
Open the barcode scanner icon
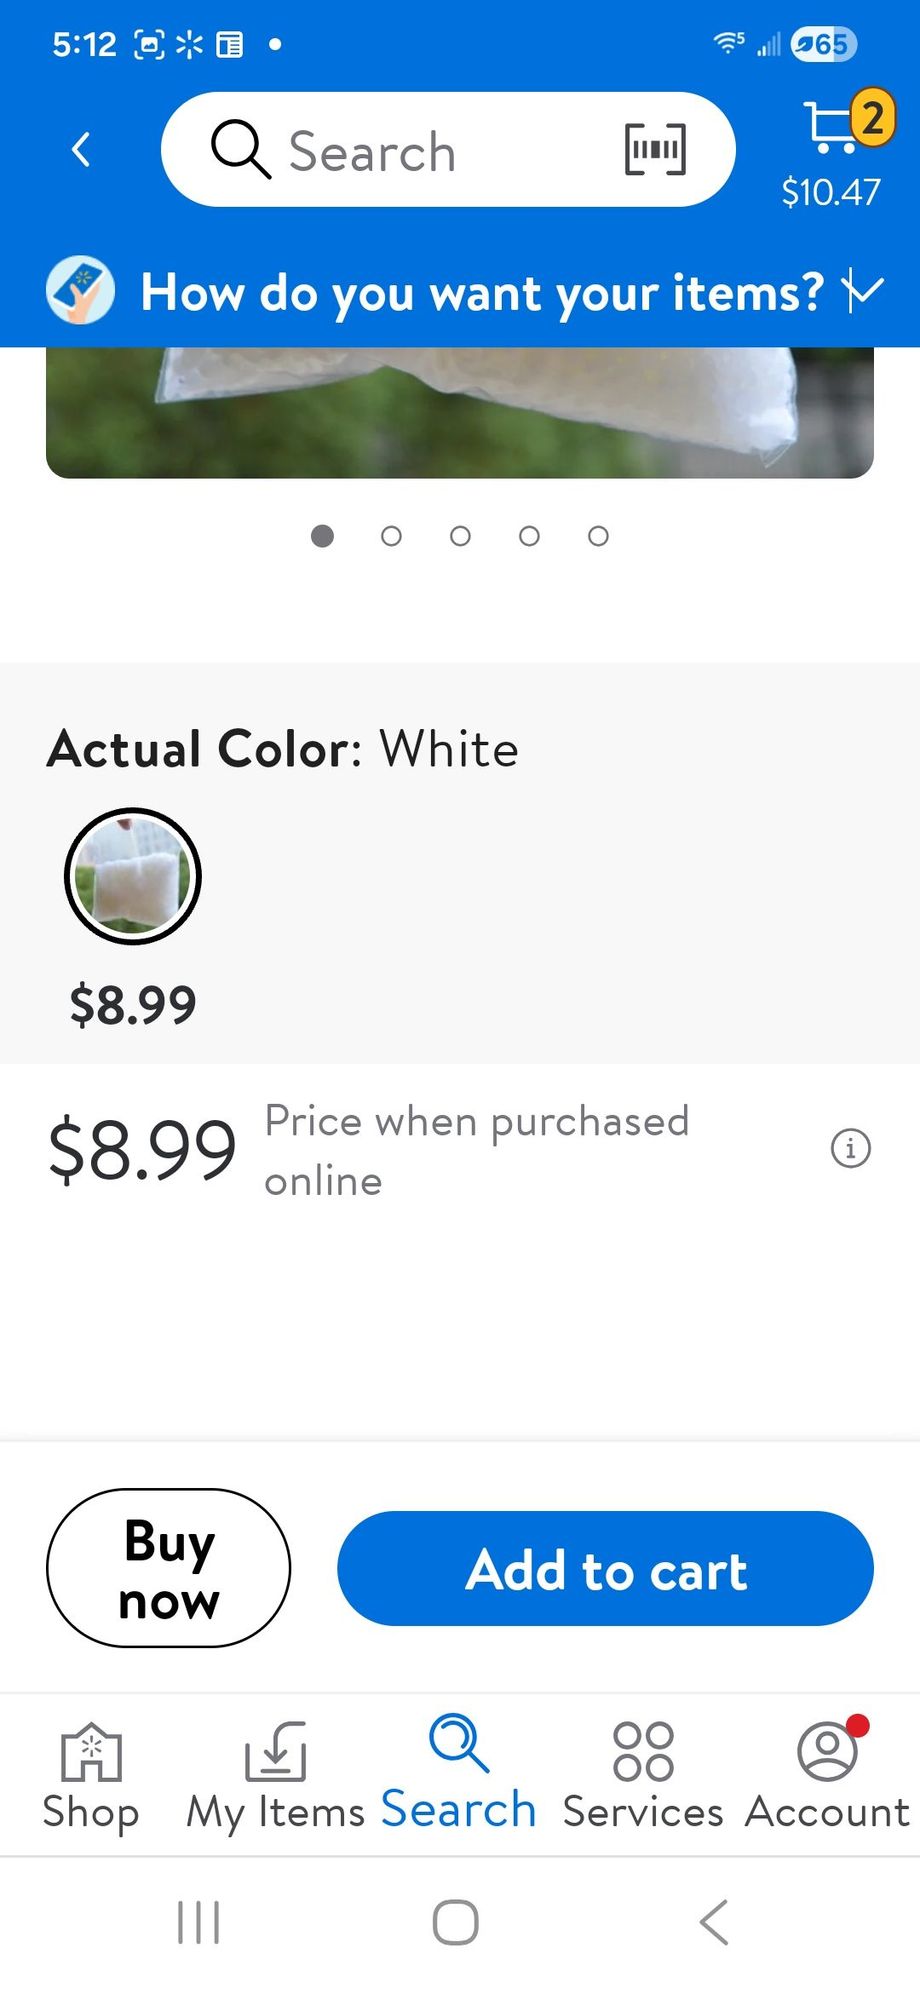tap(655, 150)
